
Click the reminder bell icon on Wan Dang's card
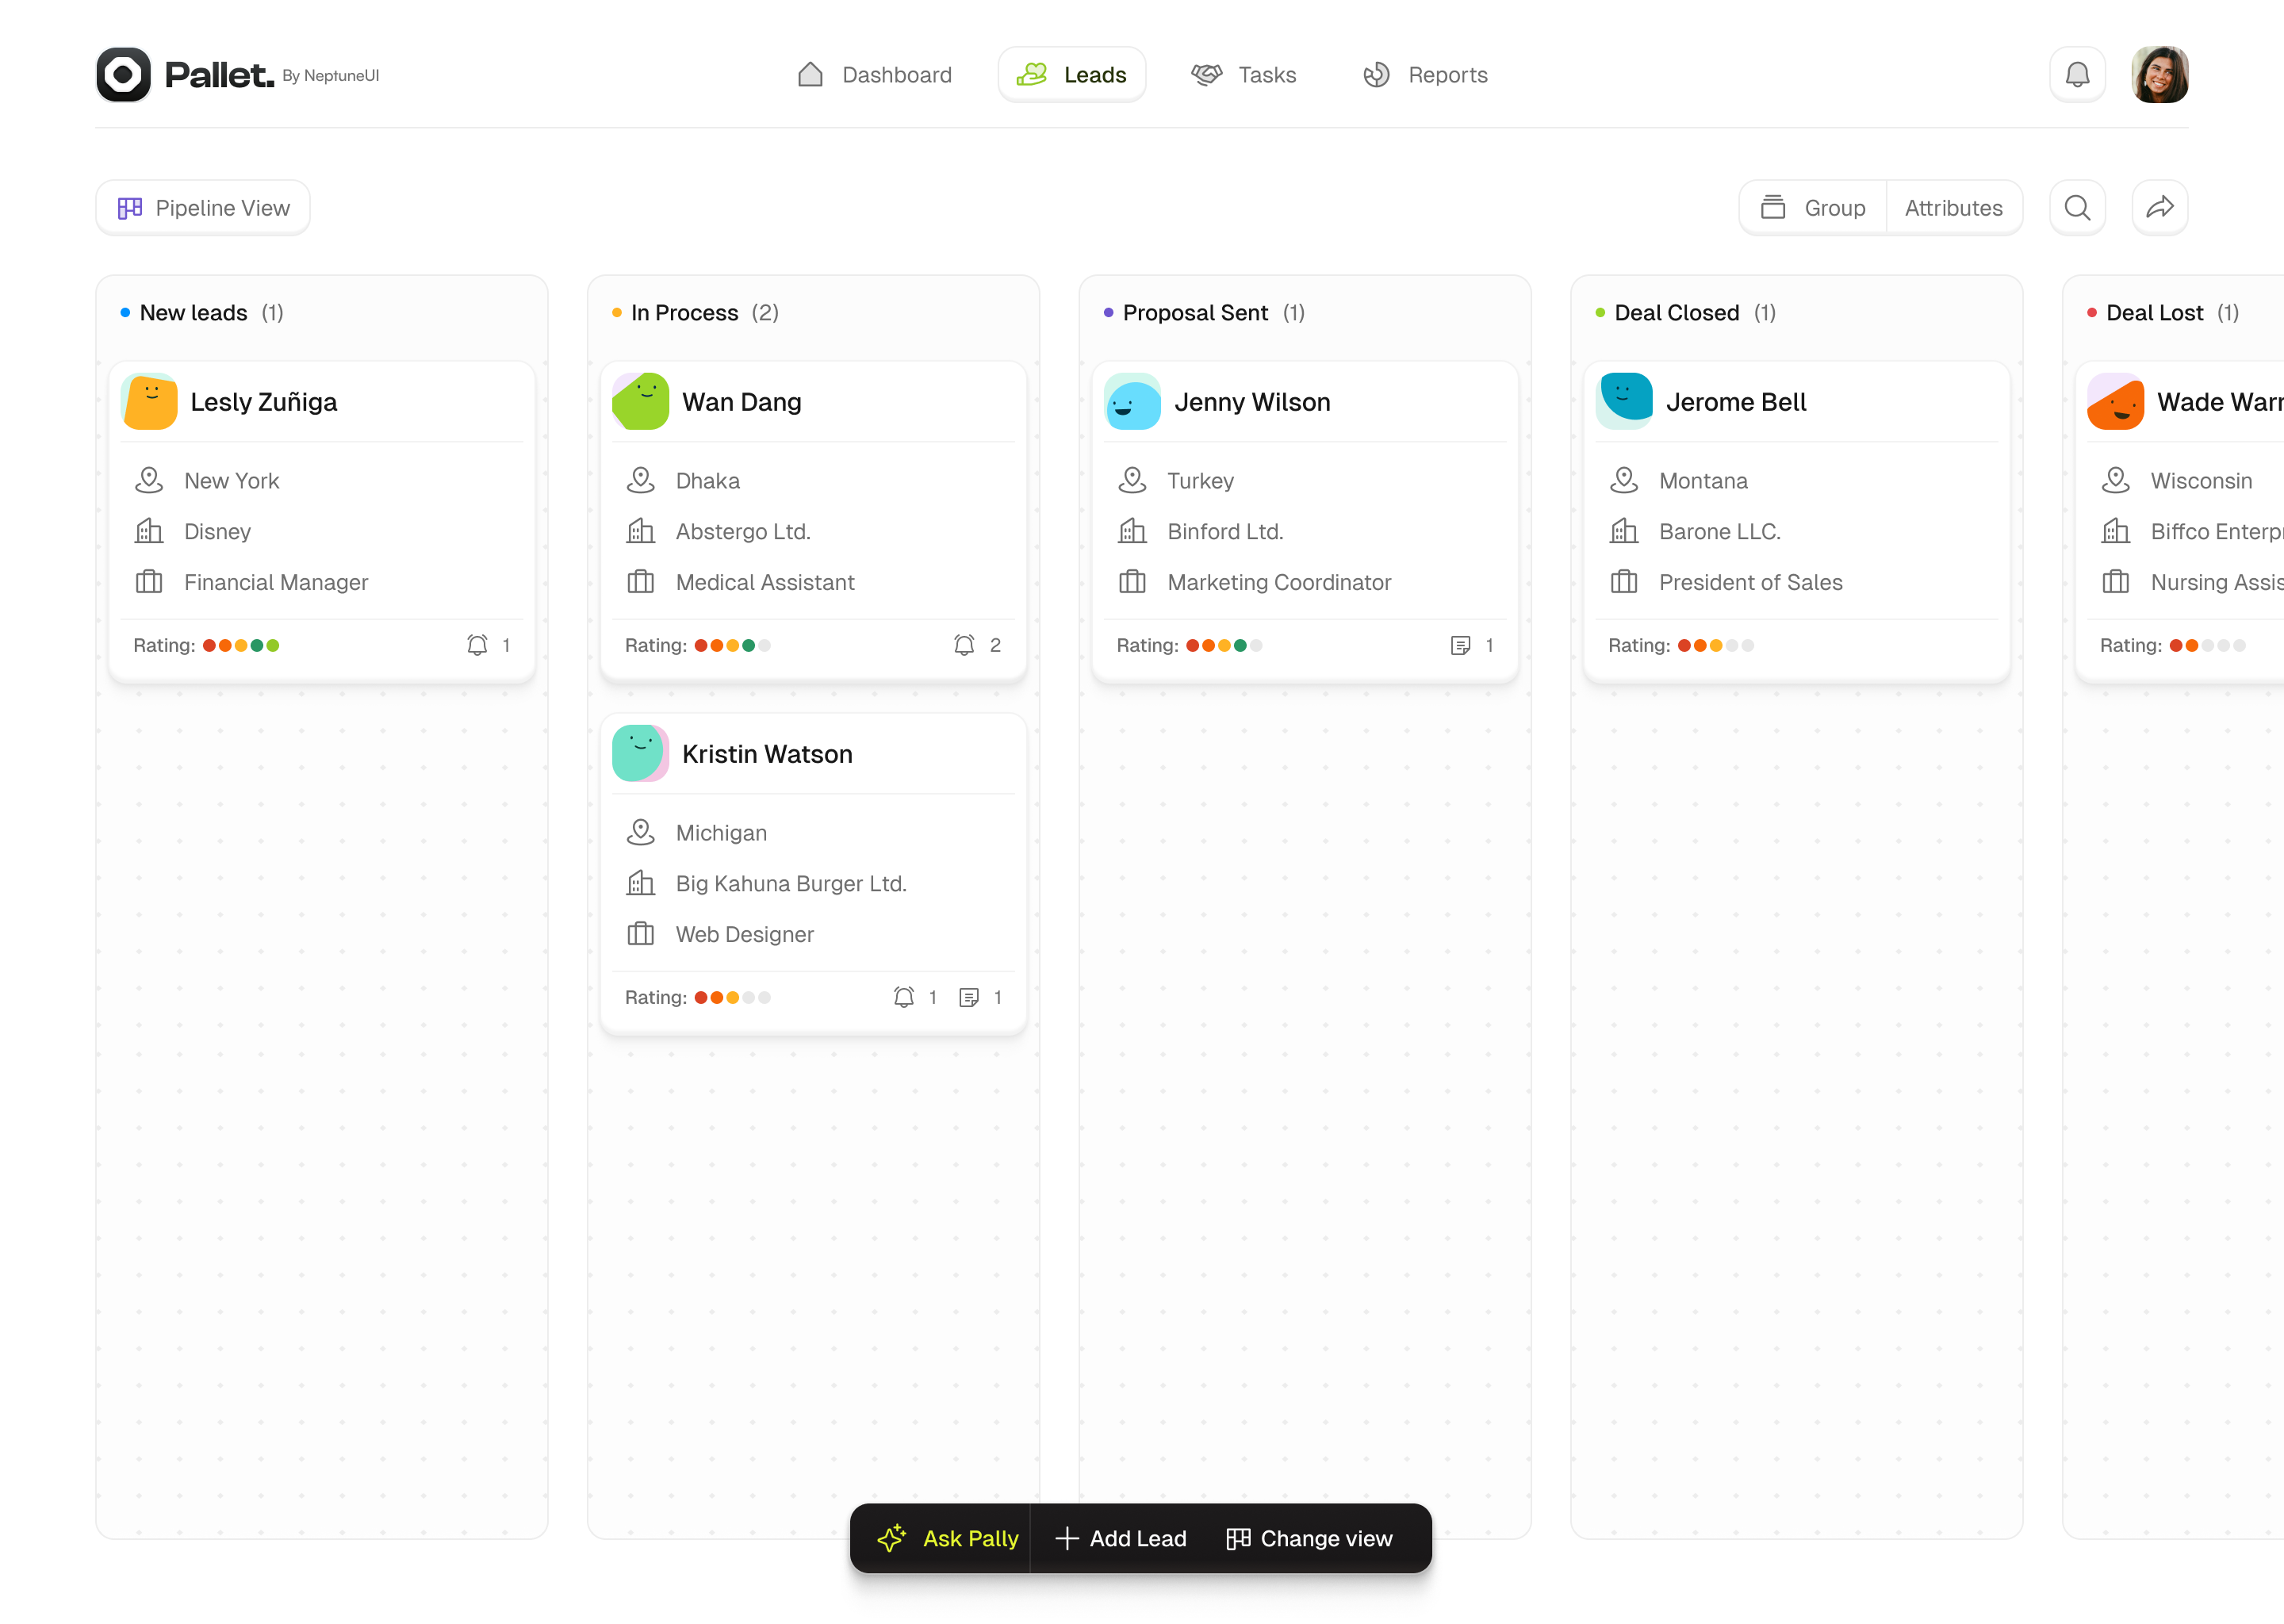pyautogui.click(x=964, y=645)
